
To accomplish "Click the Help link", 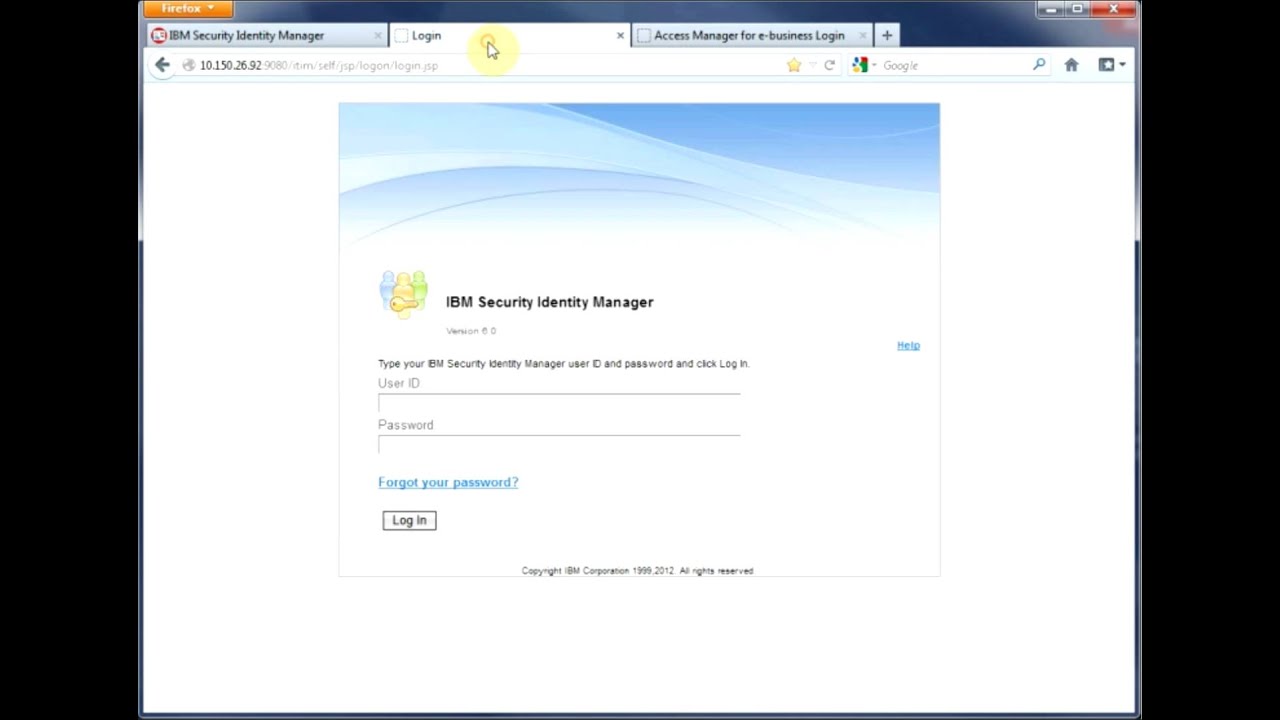I will pyautogui.click(x=908, y=345).
